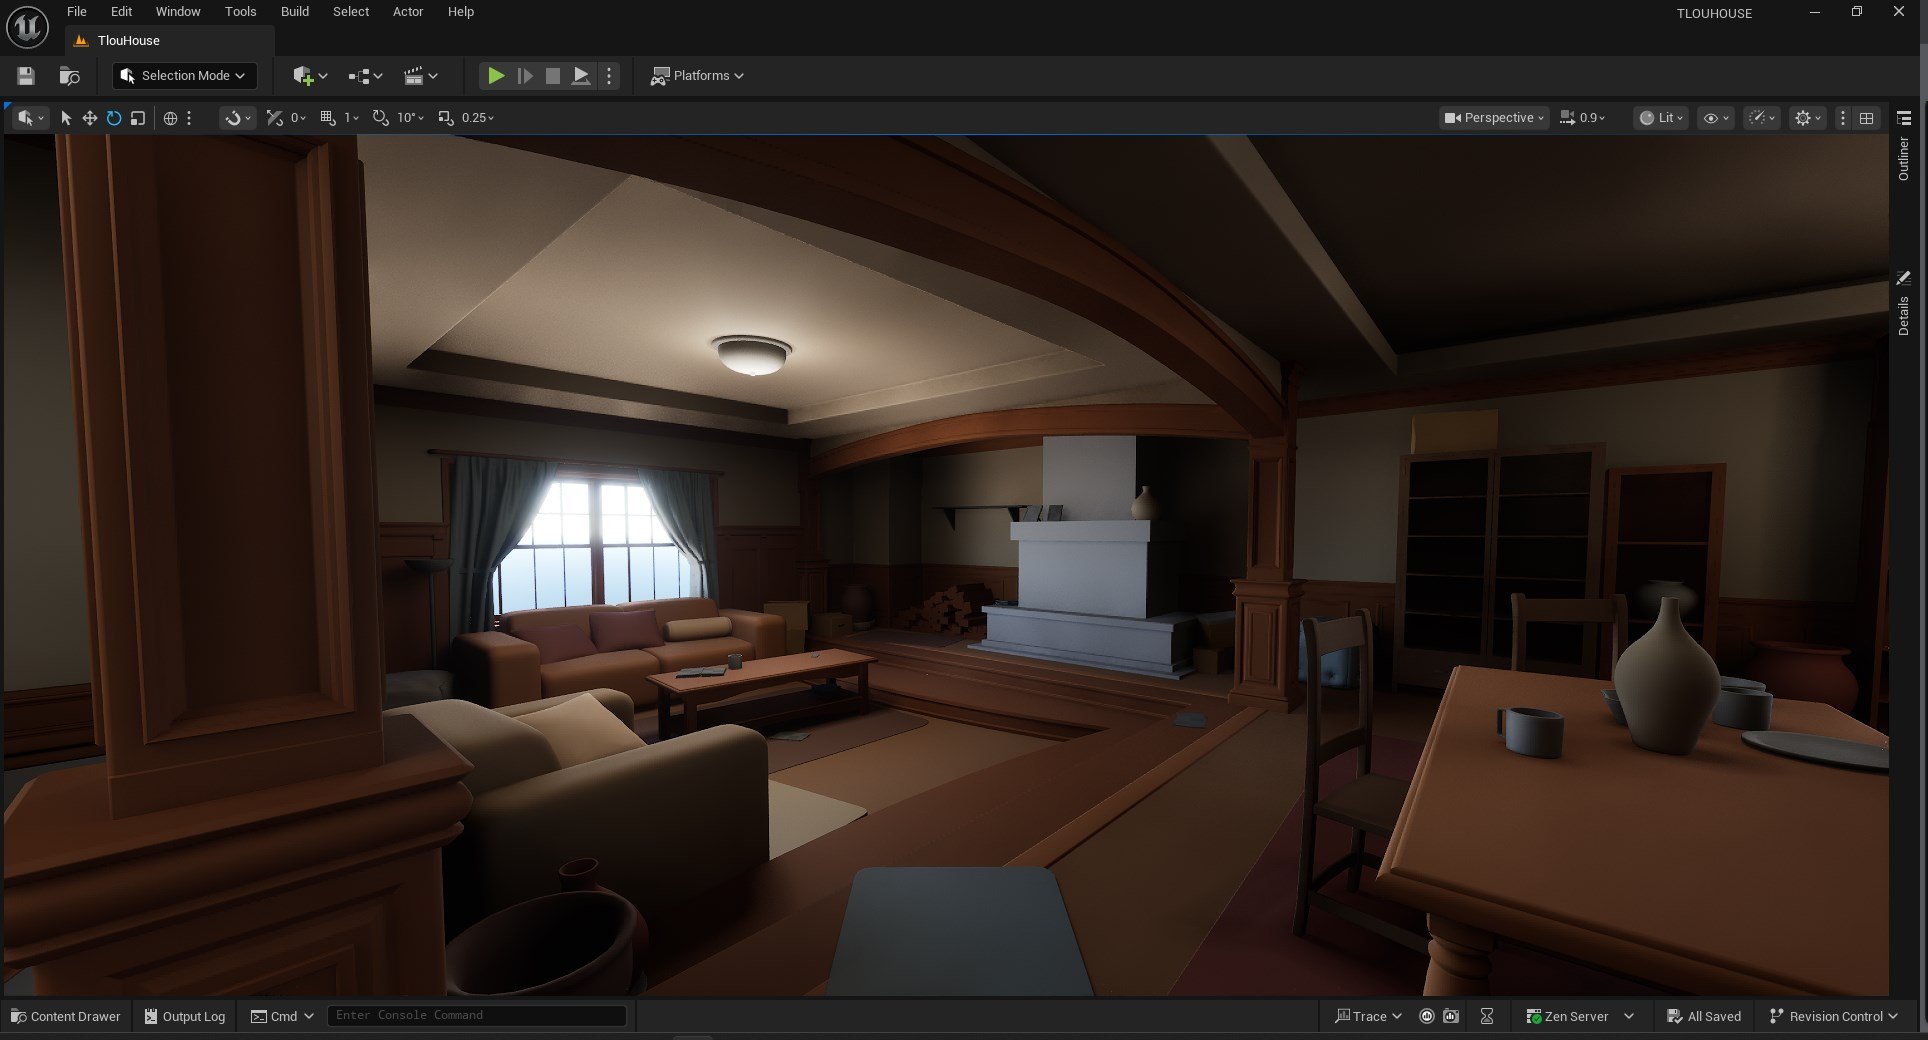Click the Unreal Engine logo icon
This screenshot has height=1040, width=1928.
[27, 27]
